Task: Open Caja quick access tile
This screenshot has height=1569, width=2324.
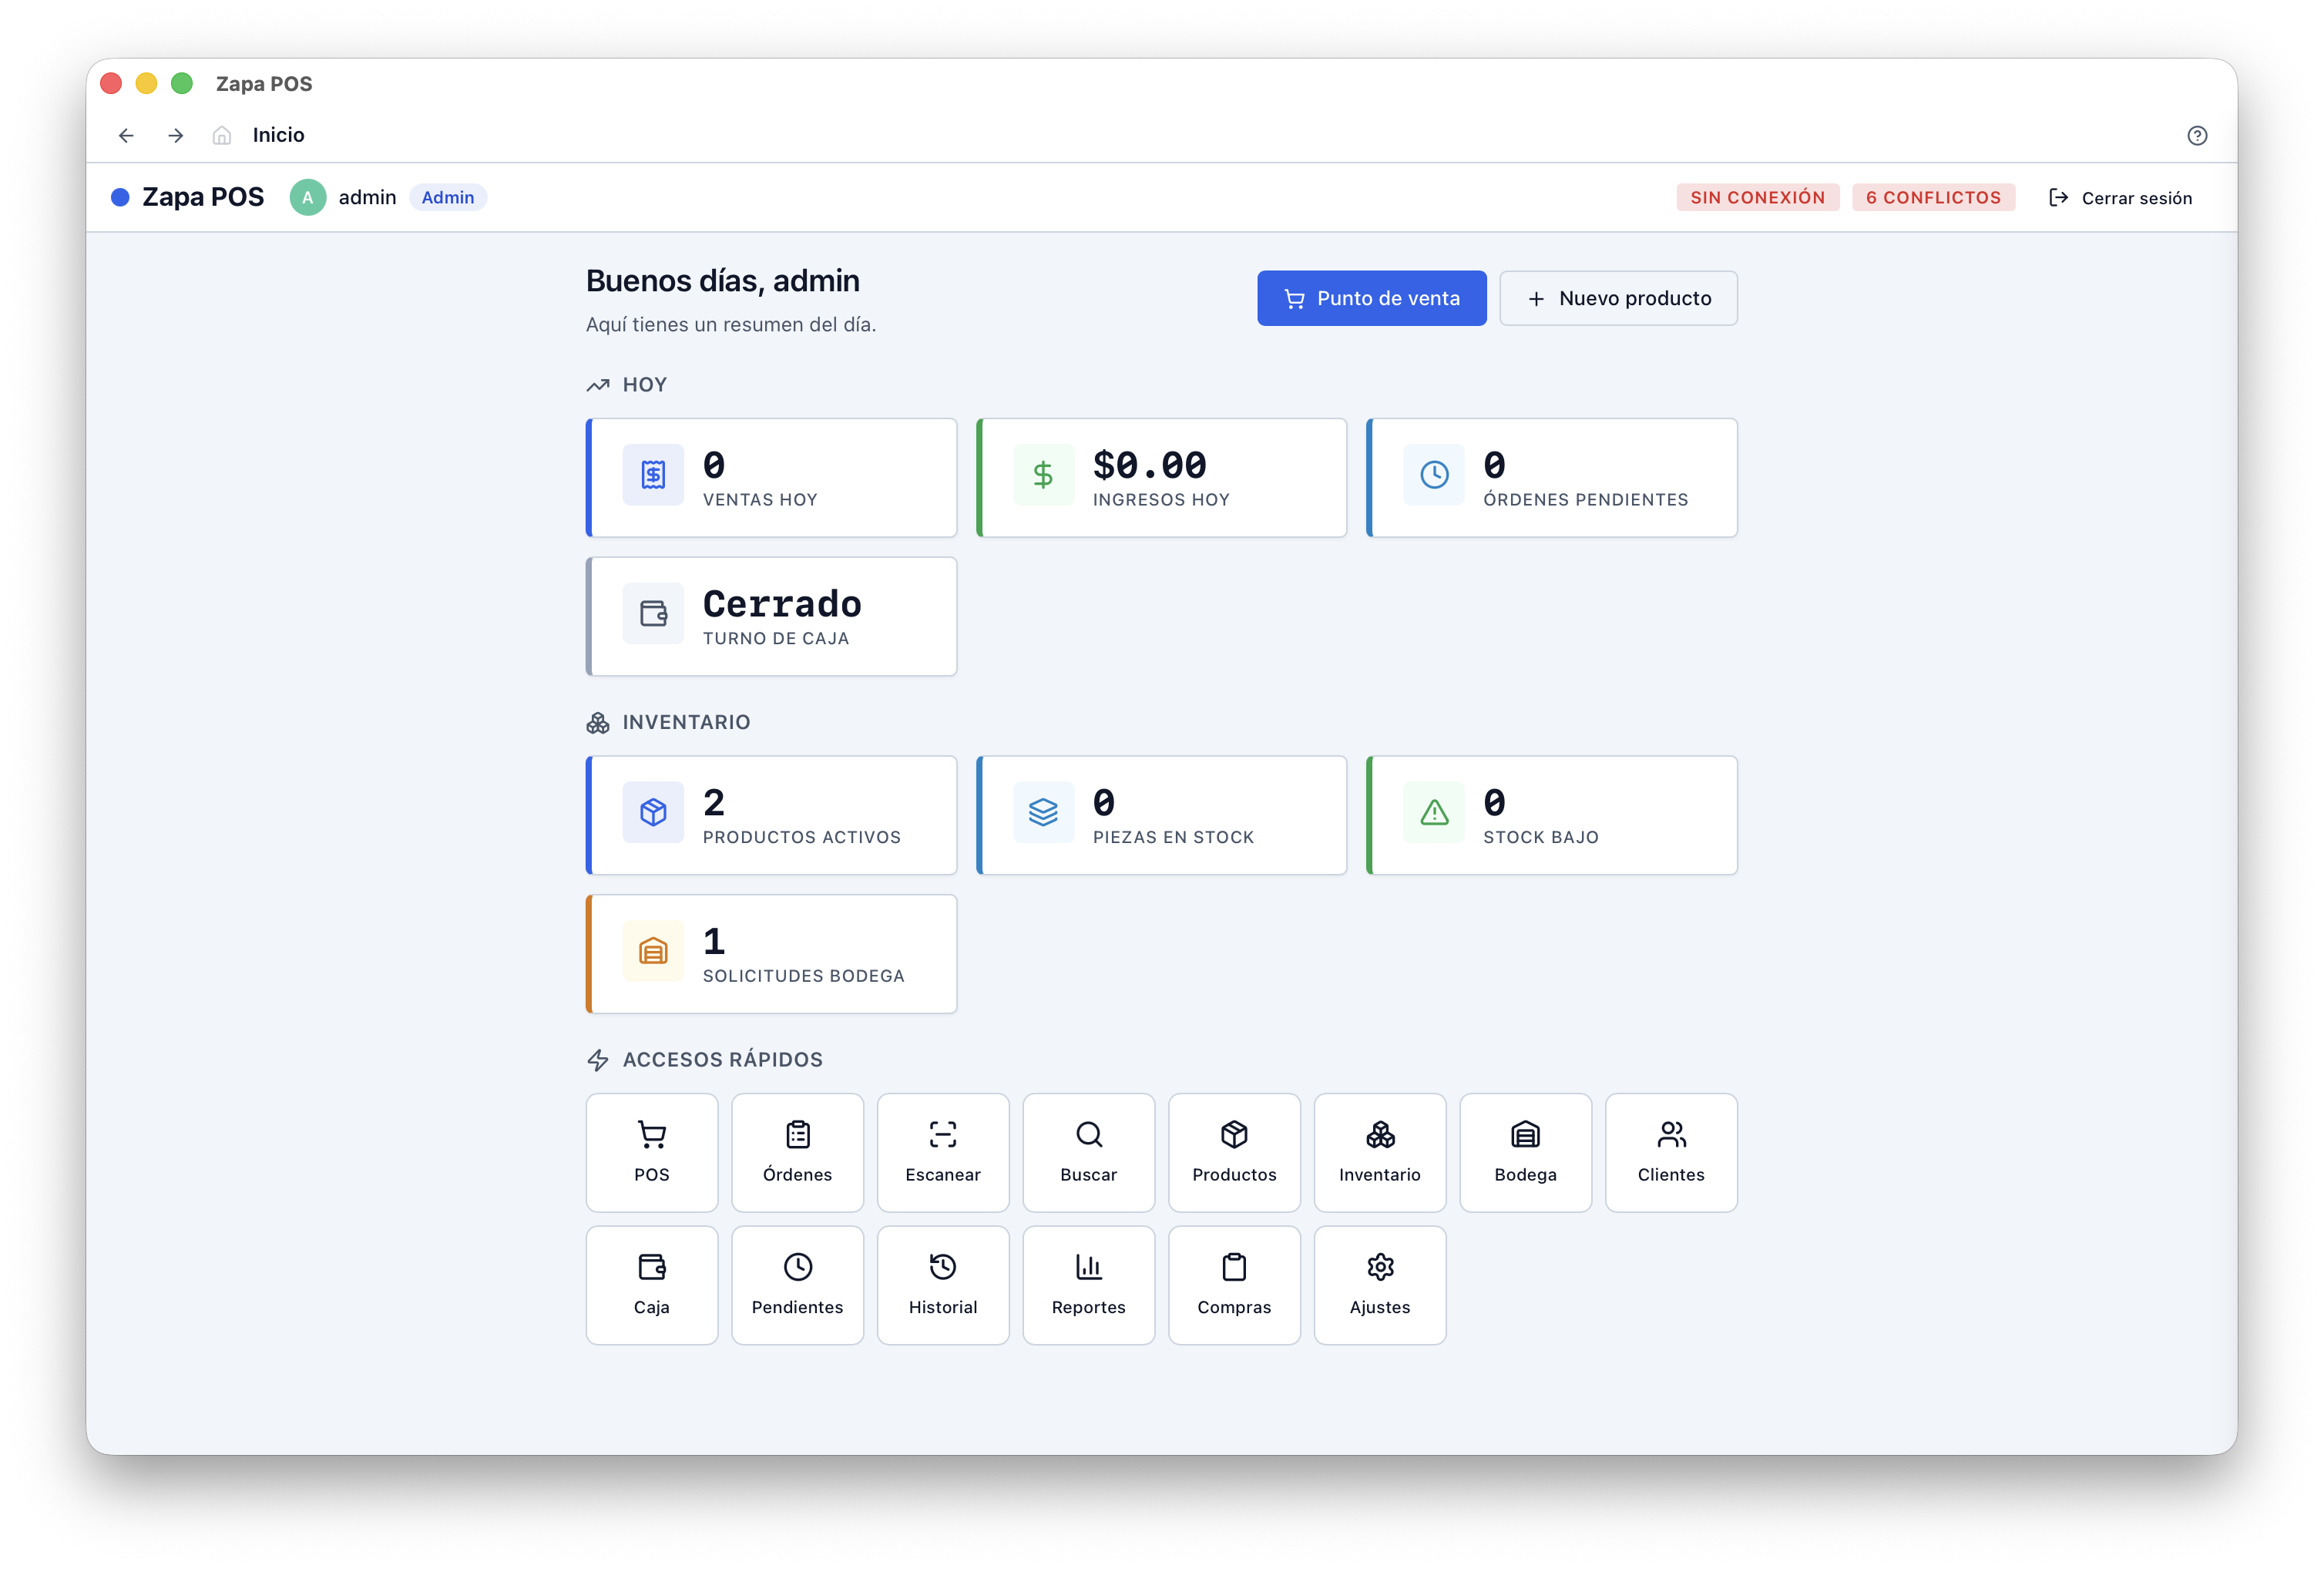Action: 652,1286
